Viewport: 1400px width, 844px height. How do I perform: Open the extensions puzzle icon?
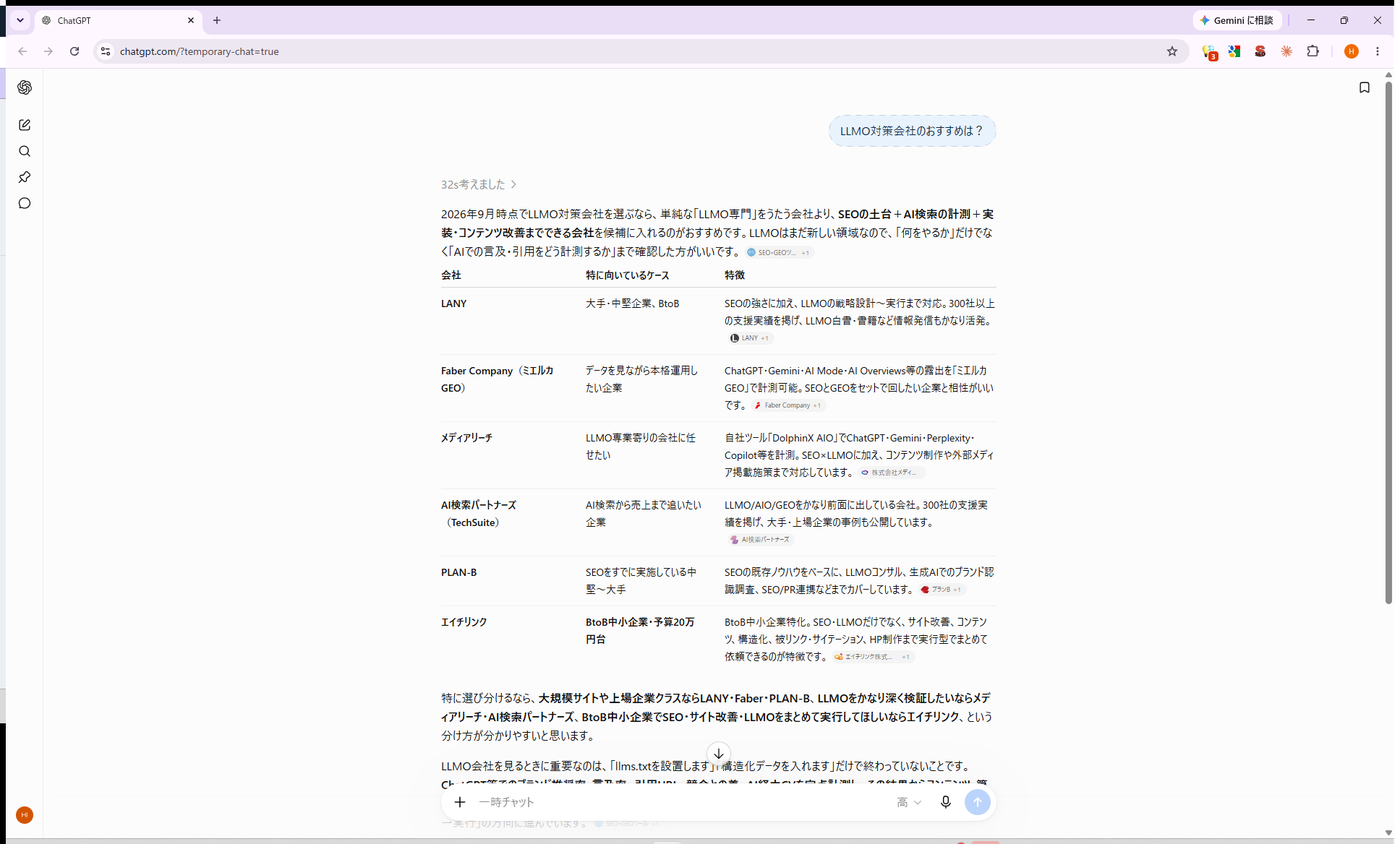[1313, 51]
